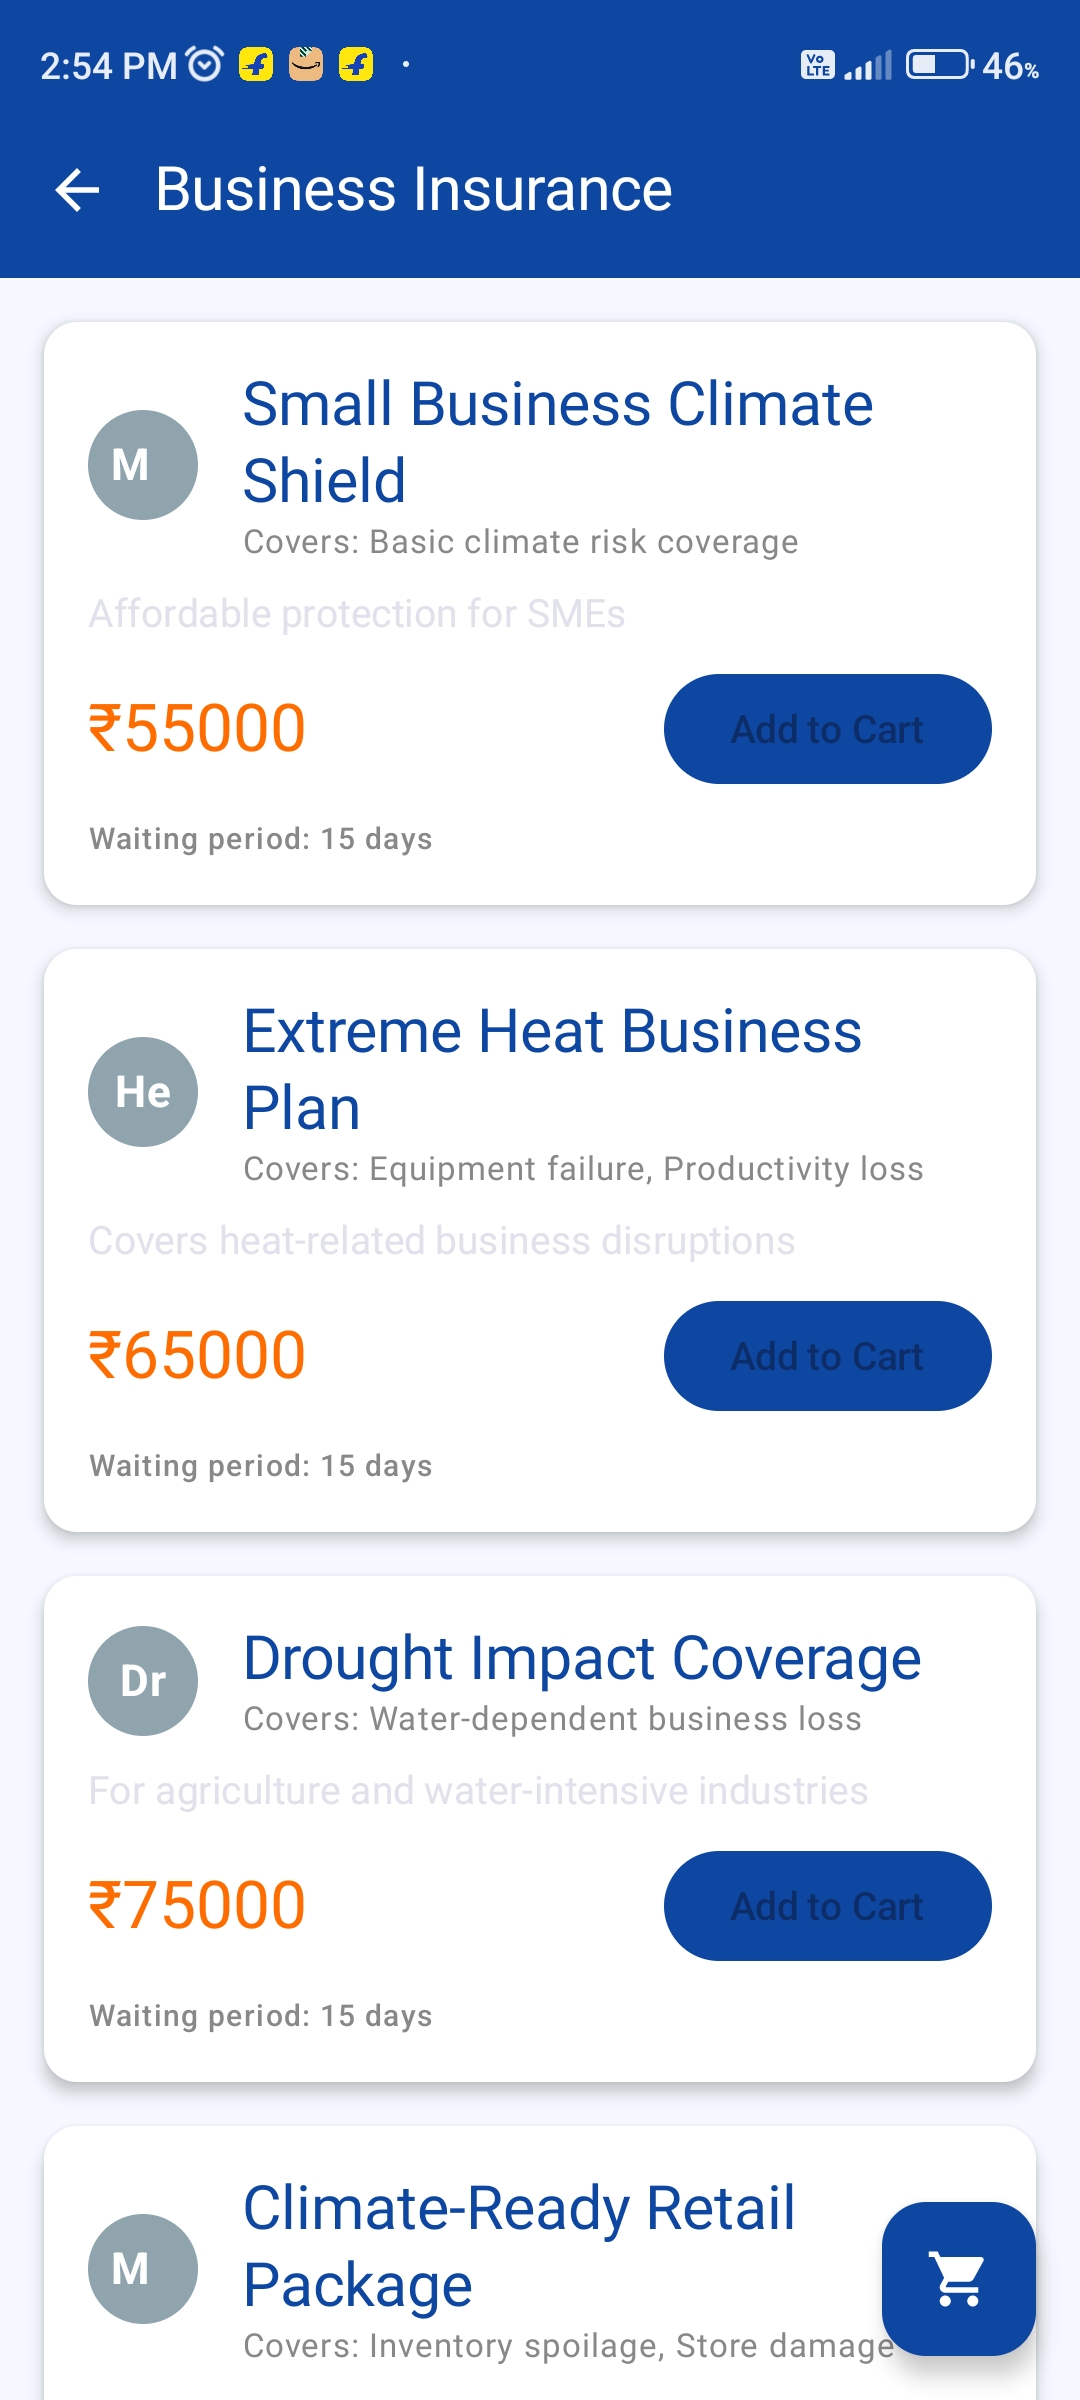The width and height of the screenshot is (1080, 2400).
Task: Tap the 'Dr' avatar for Drought Impact Coverage
Action: tap(143, 1681)
